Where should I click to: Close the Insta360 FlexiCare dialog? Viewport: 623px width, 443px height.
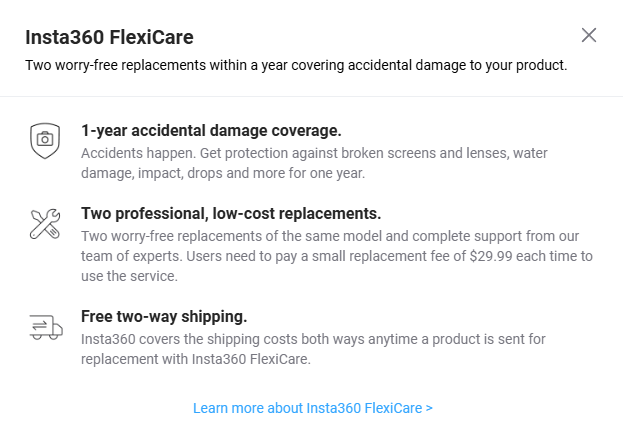589,35
